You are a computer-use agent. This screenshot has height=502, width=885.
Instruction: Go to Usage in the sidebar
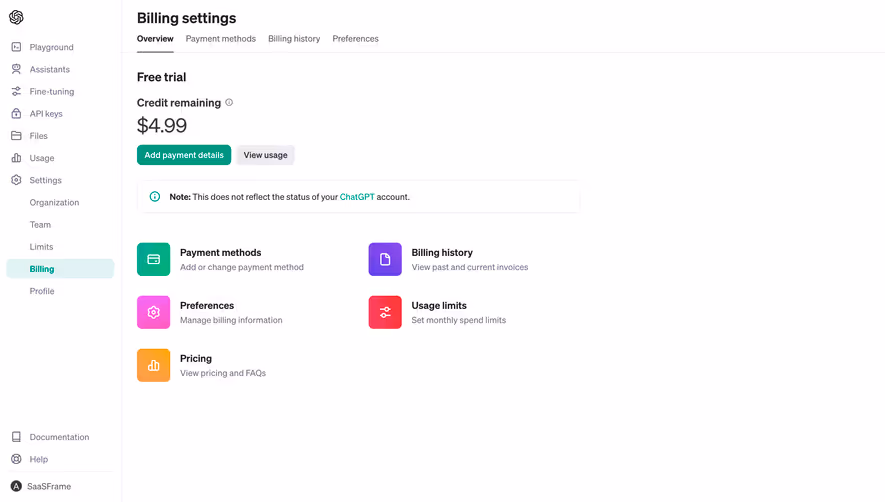(x=42, y=158)
